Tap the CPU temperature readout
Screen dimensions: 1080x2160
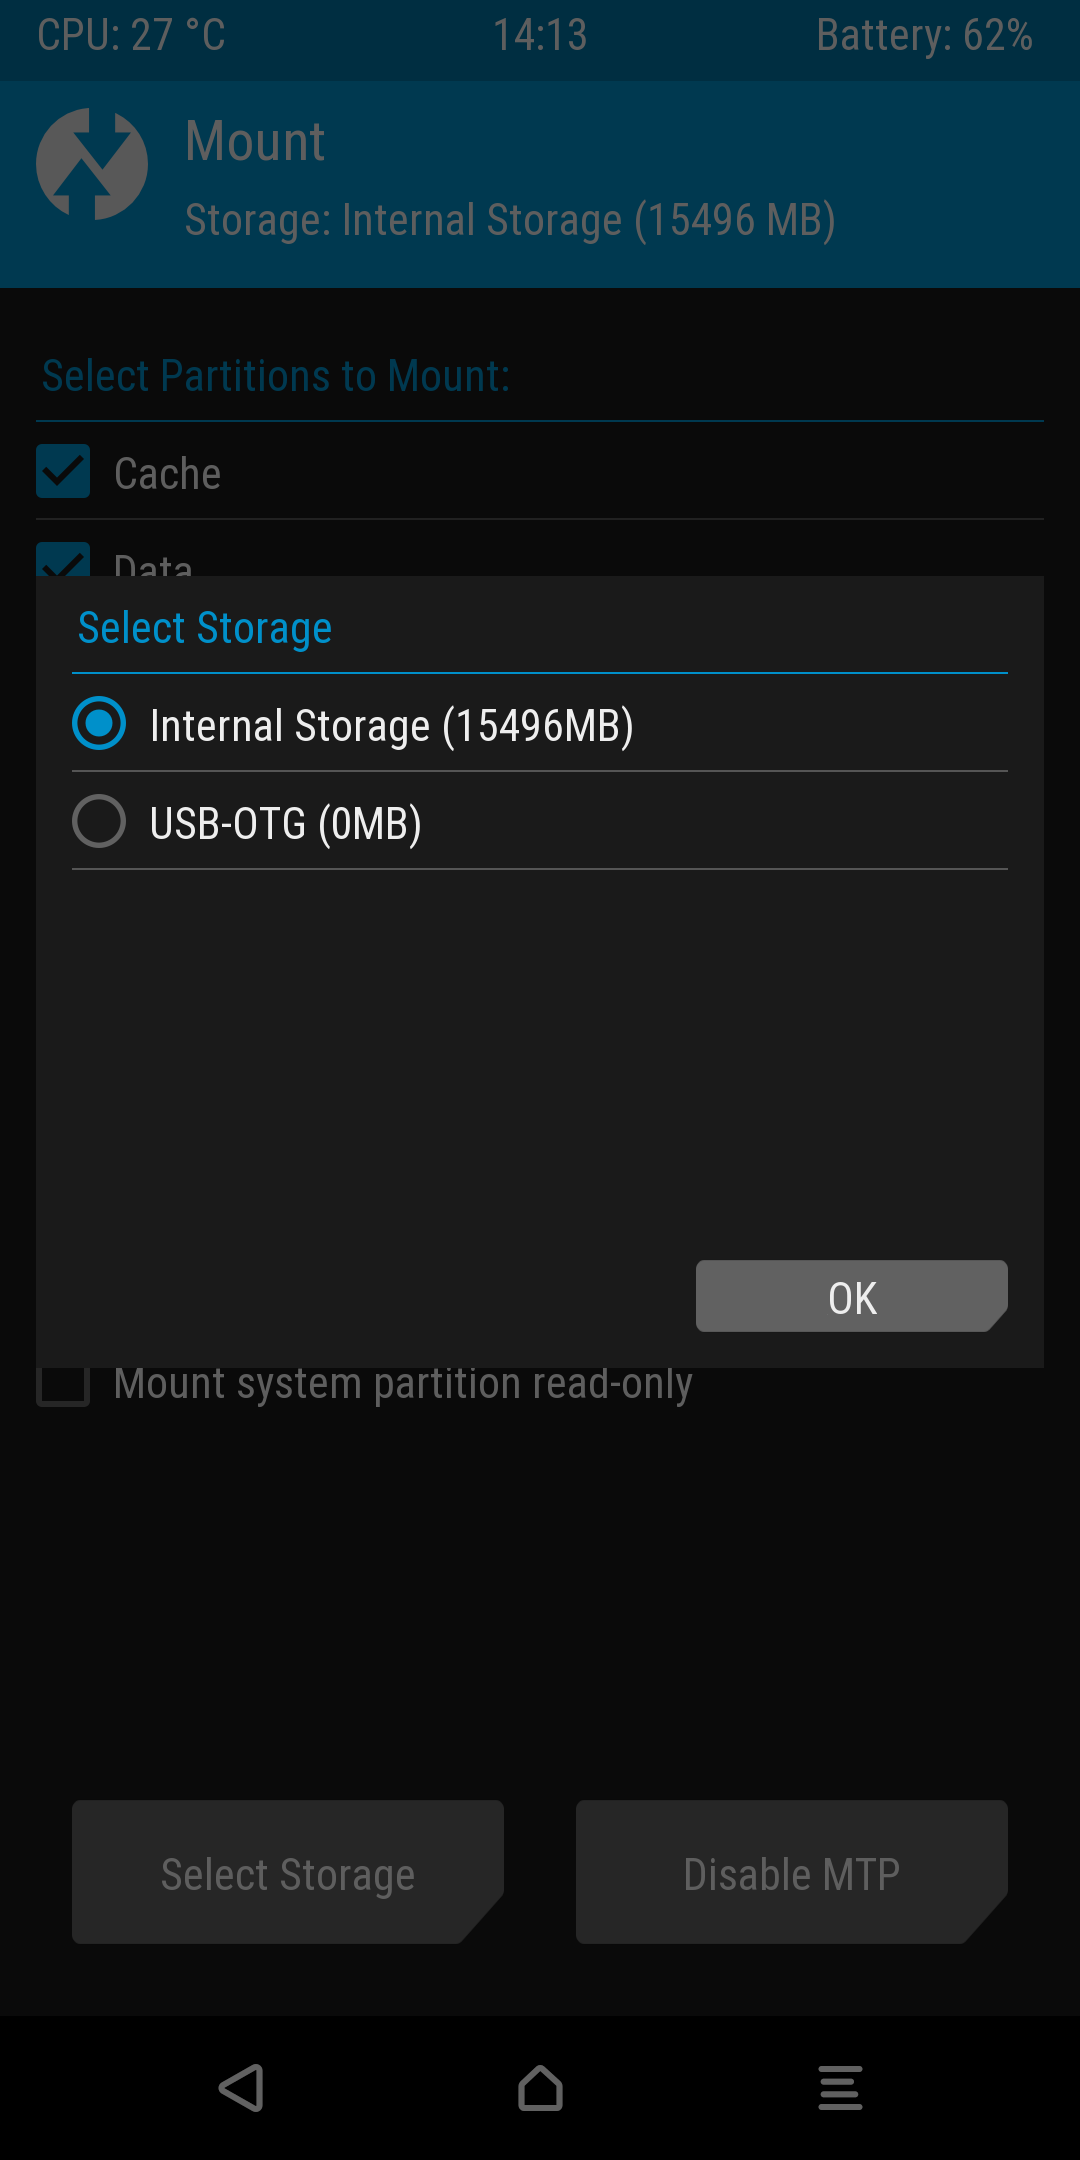[x=131, y=35]
